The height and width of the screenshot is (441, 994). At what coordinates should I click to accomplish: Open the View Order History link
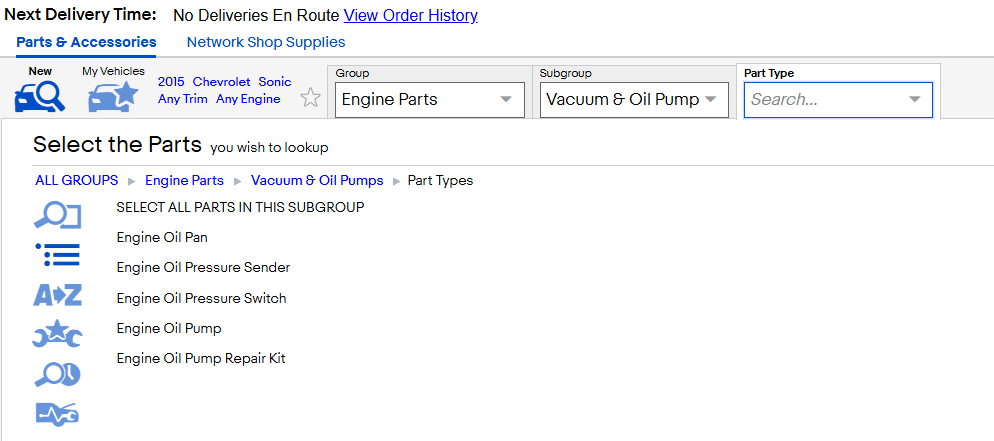pos(411,15)
